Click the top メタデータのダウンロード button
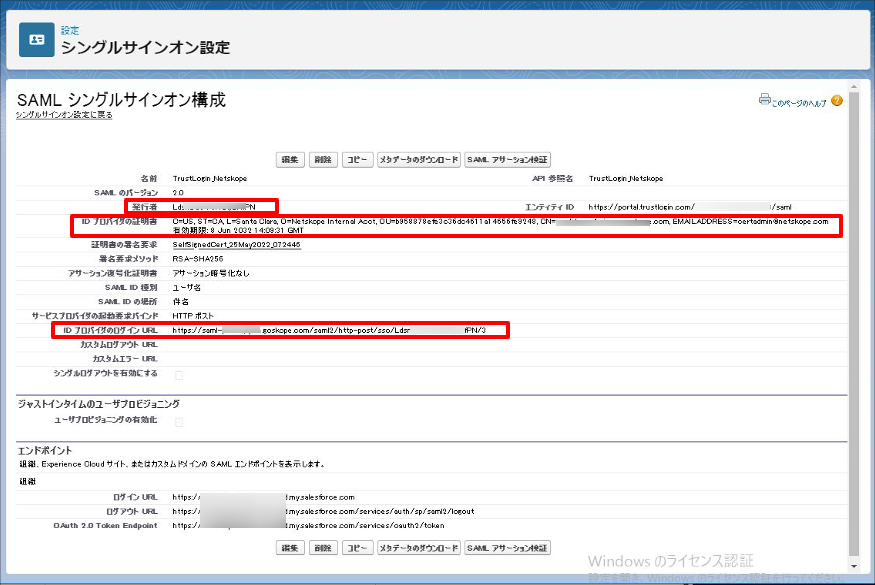The image size is (875, 585). click(x=419, y=160)
